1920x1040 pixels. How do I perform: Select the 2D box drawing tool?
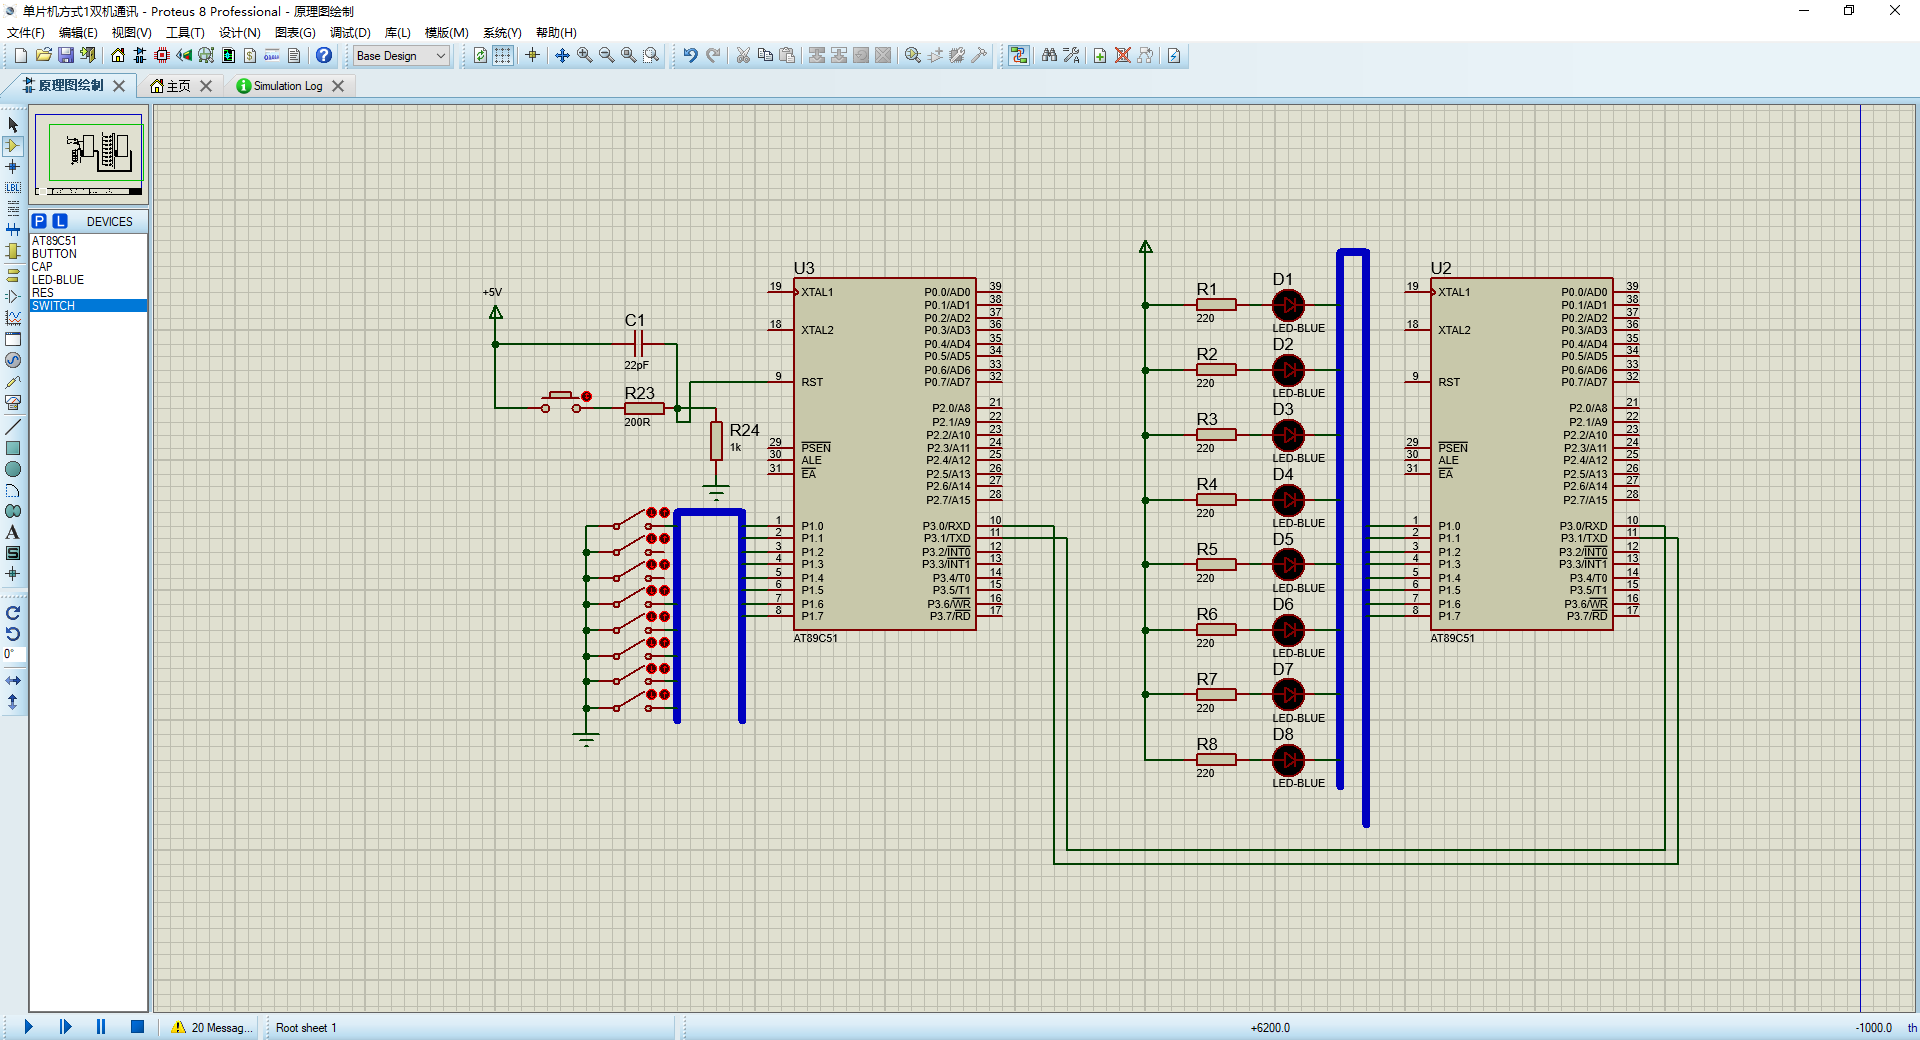coord(13,448)
